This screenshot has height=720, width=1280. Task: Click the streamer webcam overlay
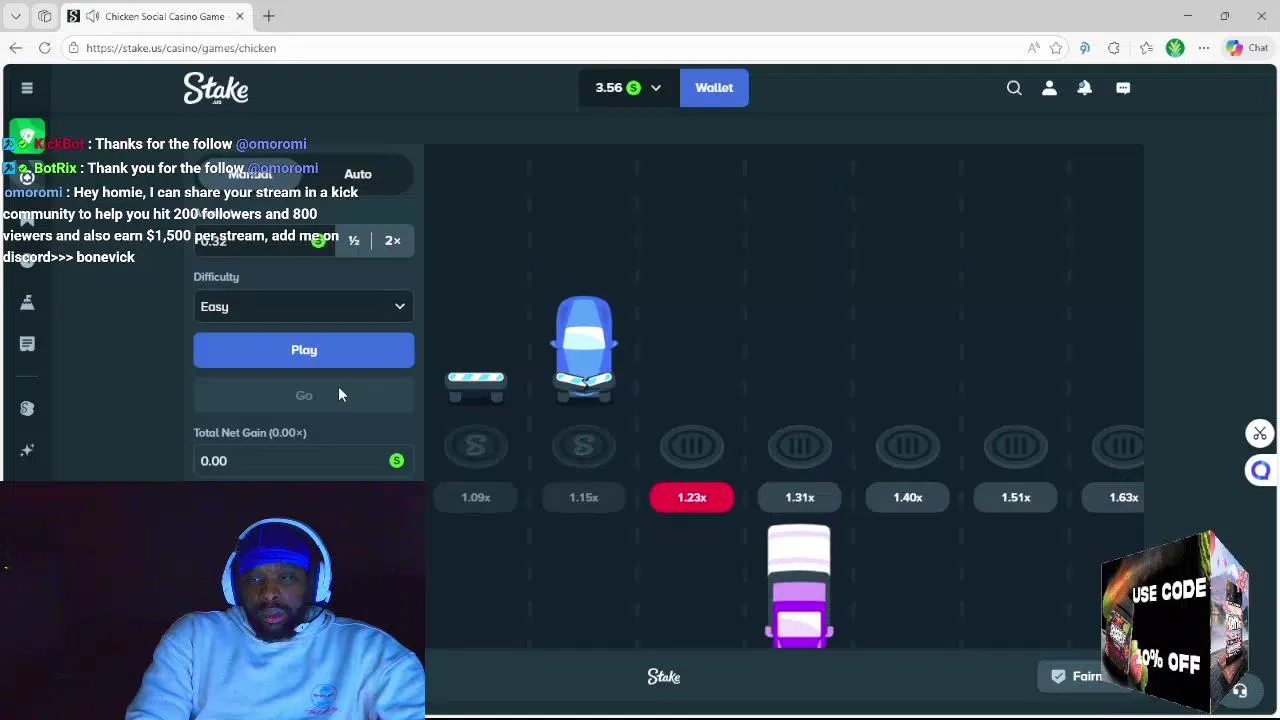(x=213, y=600)
